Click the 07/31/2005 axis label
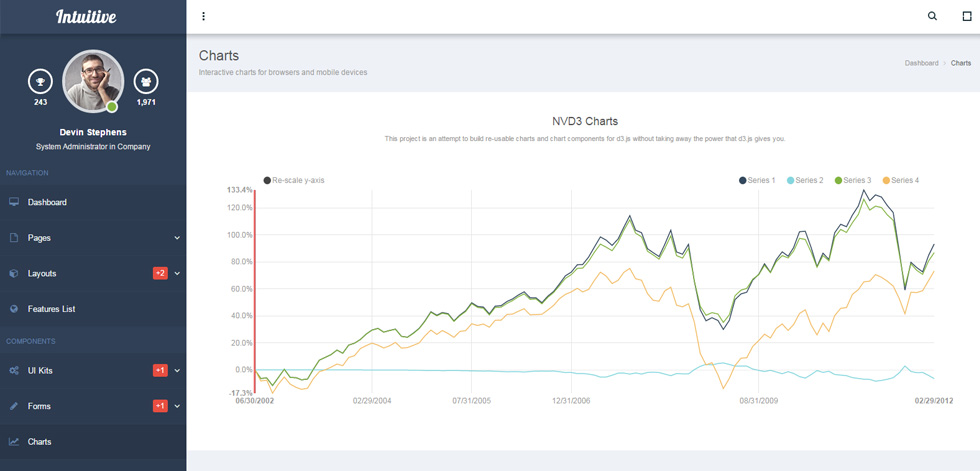The image size is (980, 471). [x=471, y=401]
